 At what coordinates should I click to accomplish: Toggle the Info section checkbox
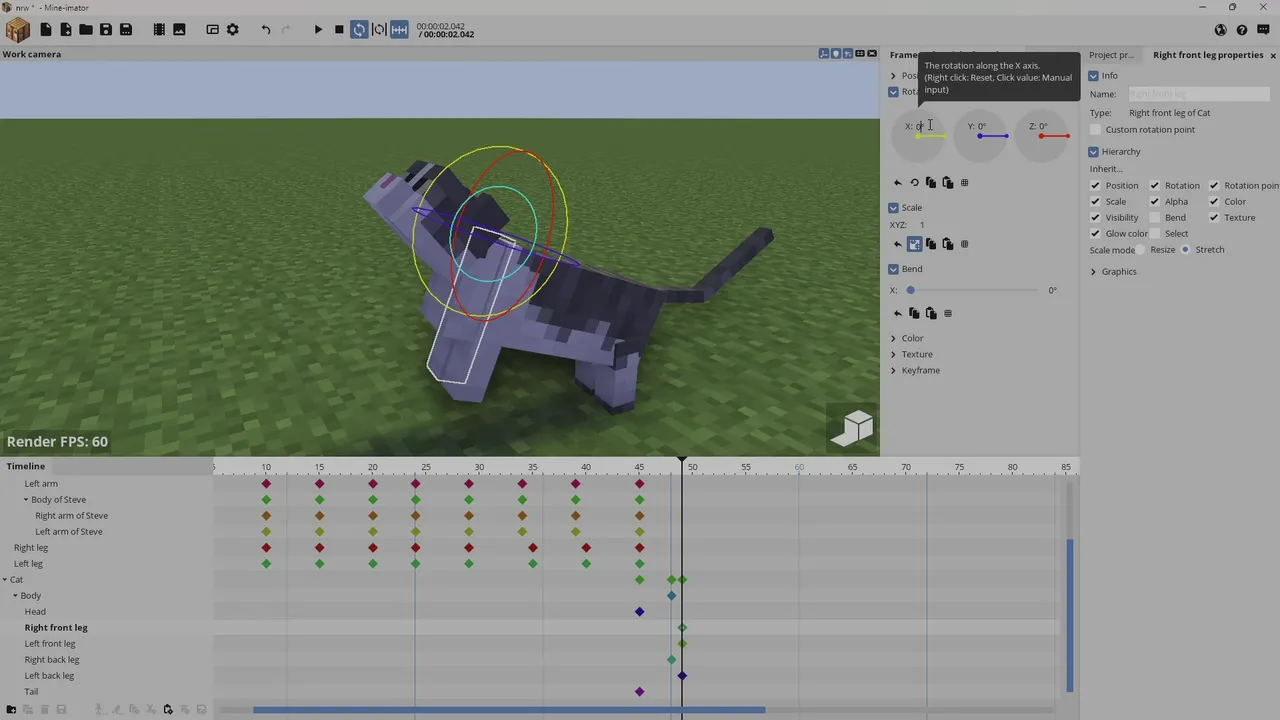click(1093, 76)
